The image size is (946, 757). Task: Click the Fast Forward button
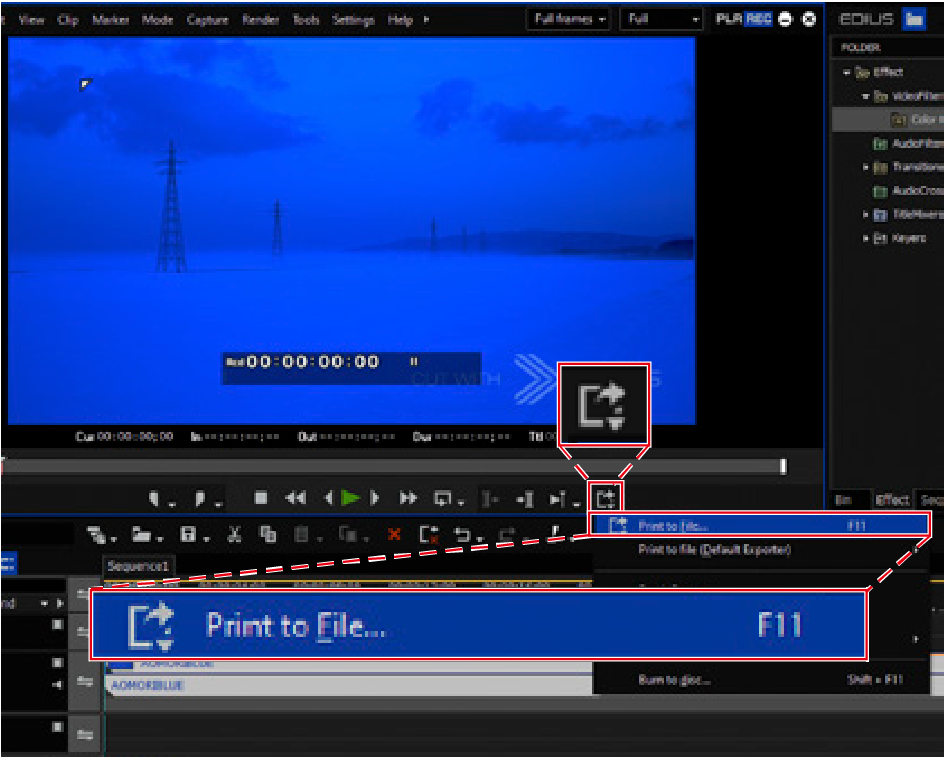409,497
